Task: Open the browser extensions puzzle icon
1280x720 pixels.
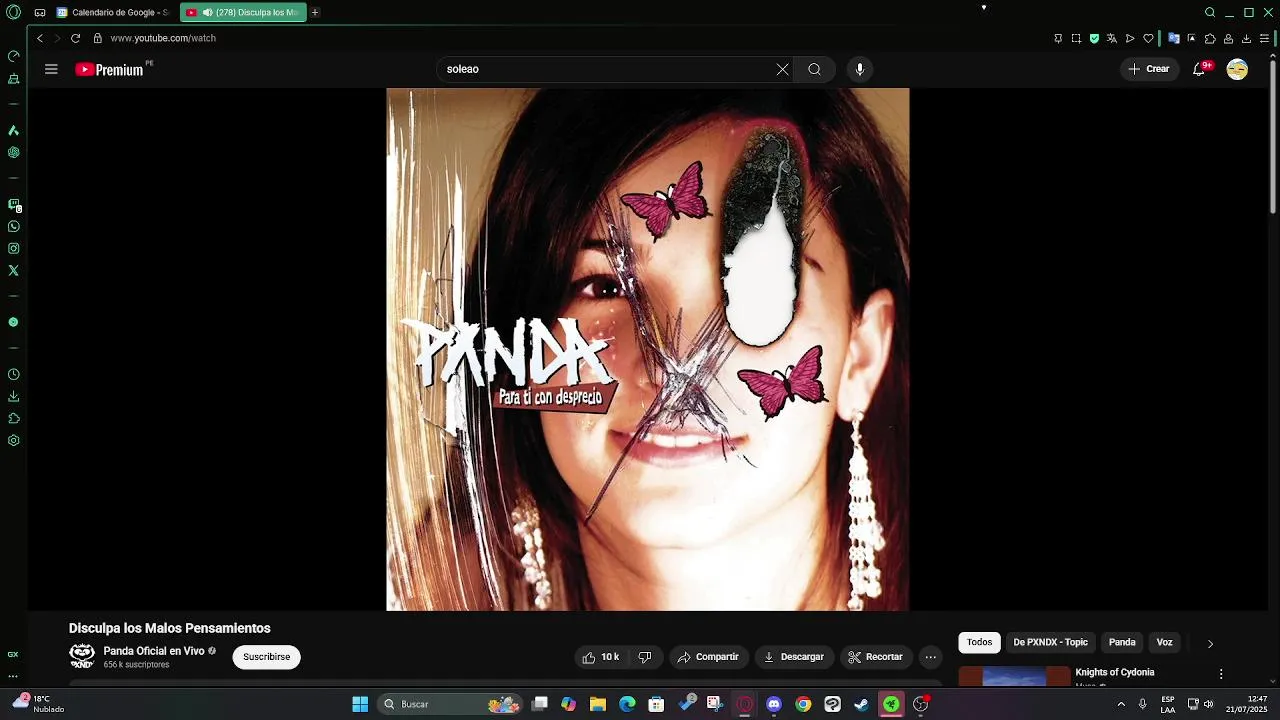Action: [1210, 38]
